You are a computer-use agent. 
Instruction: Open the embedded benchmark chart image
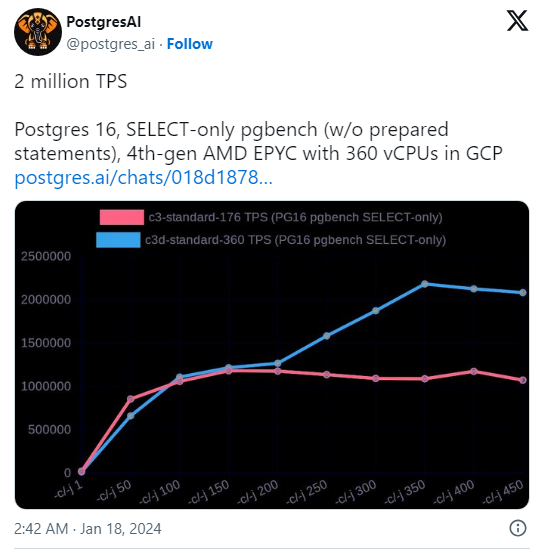[272, 355]
